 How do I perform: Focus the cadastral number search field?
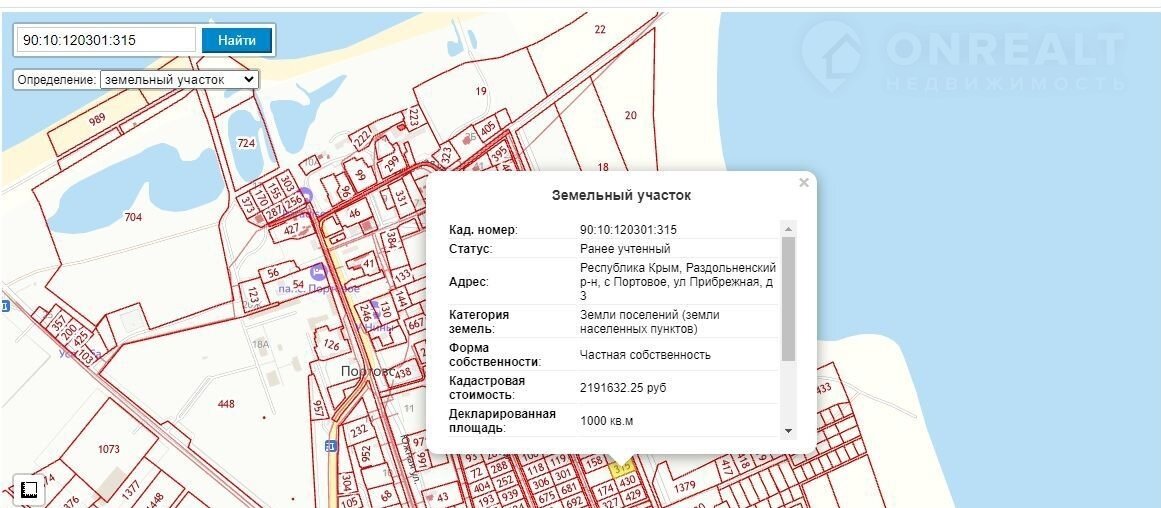[x=106, y=40]
